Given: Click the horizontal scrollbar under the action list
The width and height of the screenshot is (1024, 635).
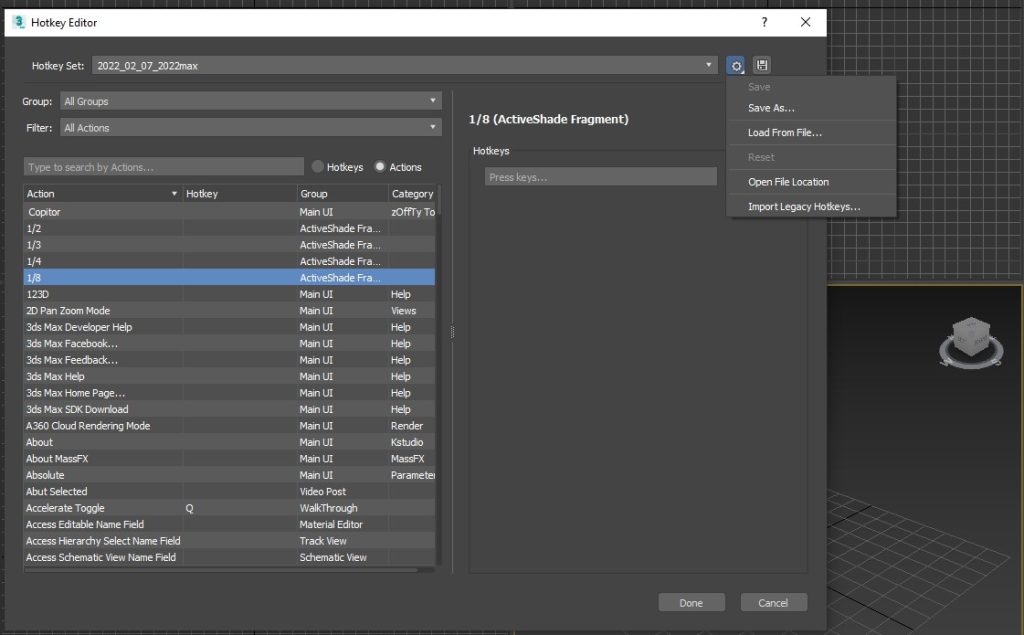Looking at the screenshot, I should [x=221, y=570].
